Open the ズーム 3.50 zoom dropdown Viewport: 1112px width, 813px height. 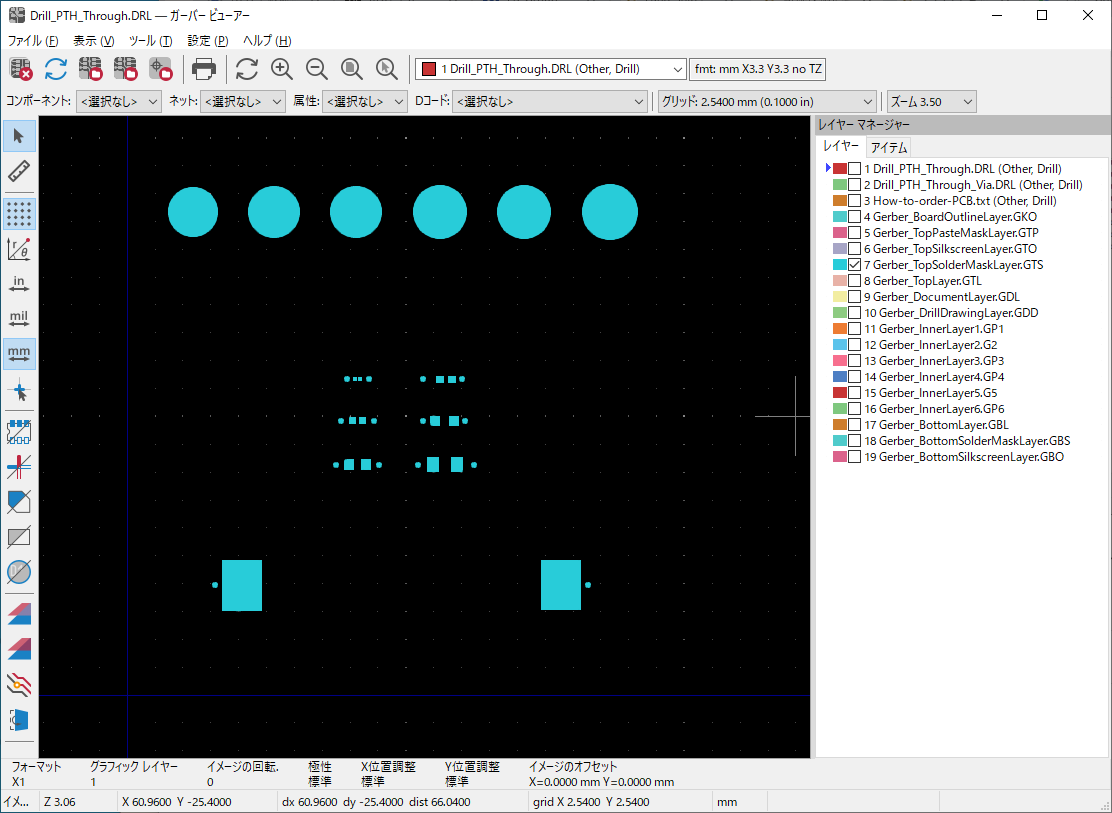pos(931,101)
